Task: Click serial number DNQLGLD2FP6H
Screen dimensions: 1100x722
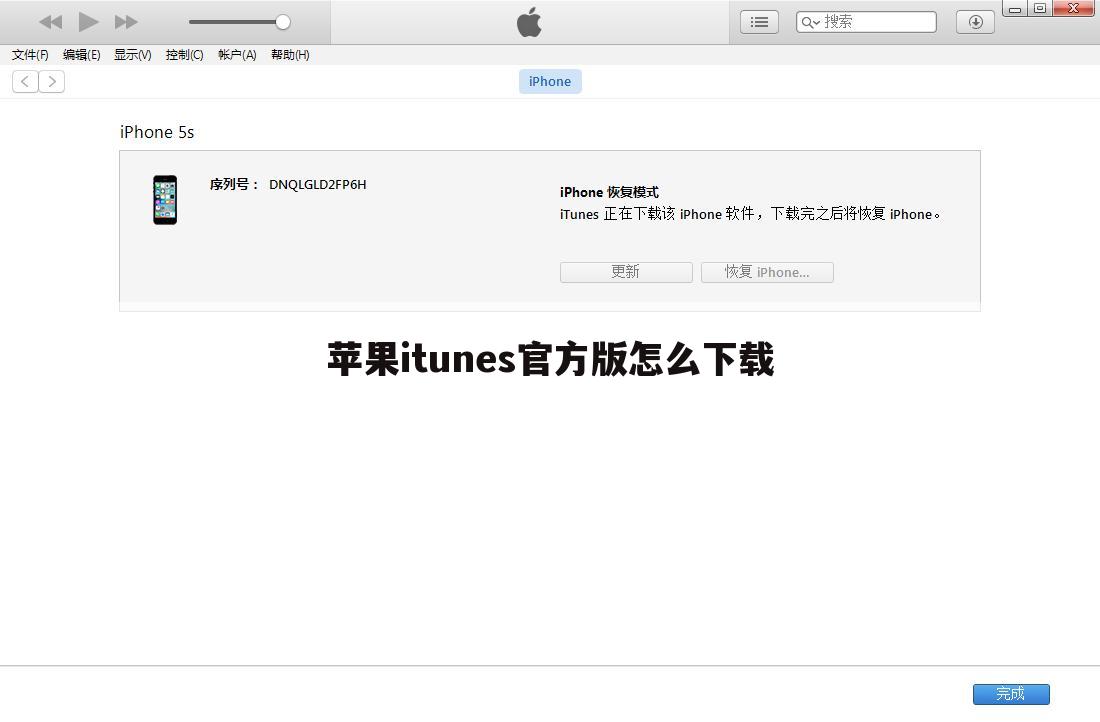Action: point(318,185)
